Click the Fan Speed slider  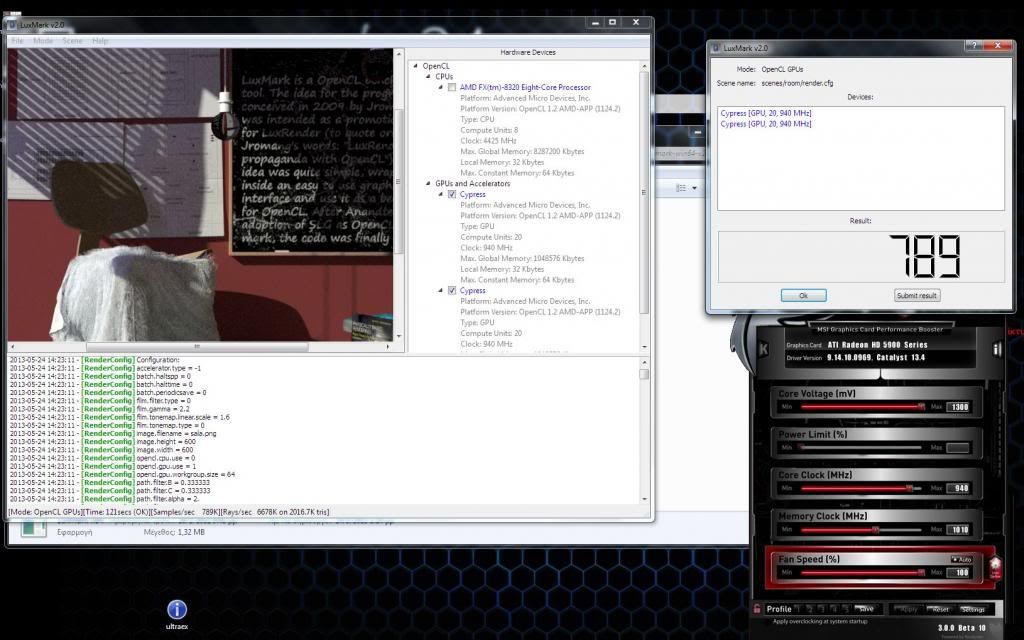(x=861, y=573)
